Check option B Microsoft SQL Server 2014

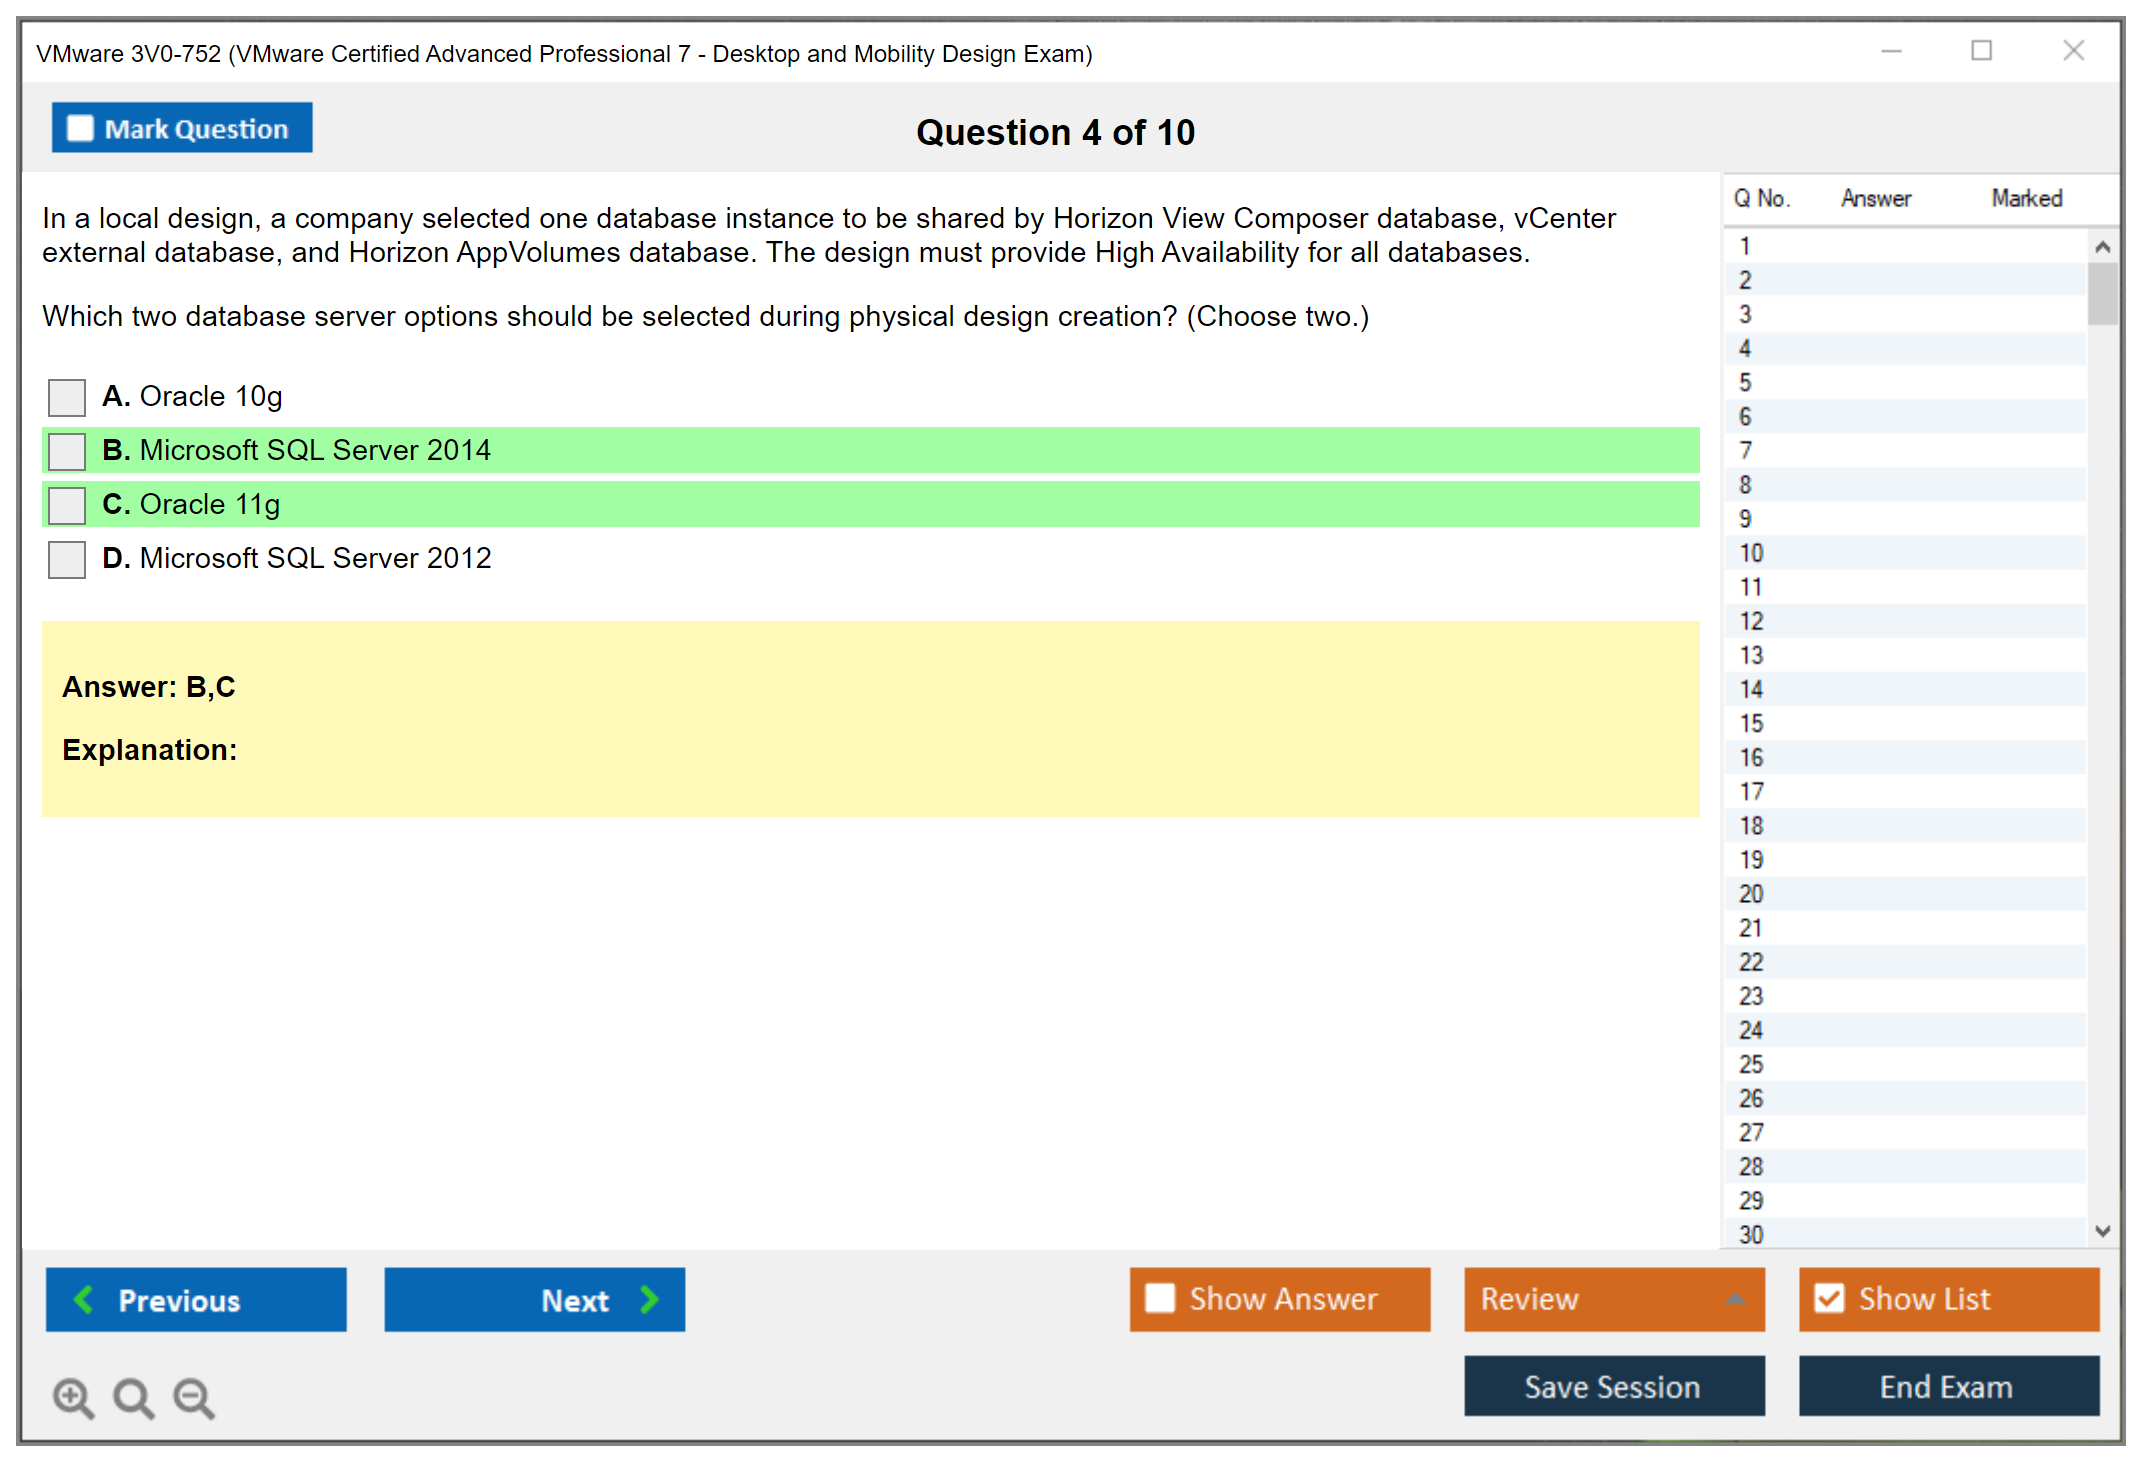(67, 451)
